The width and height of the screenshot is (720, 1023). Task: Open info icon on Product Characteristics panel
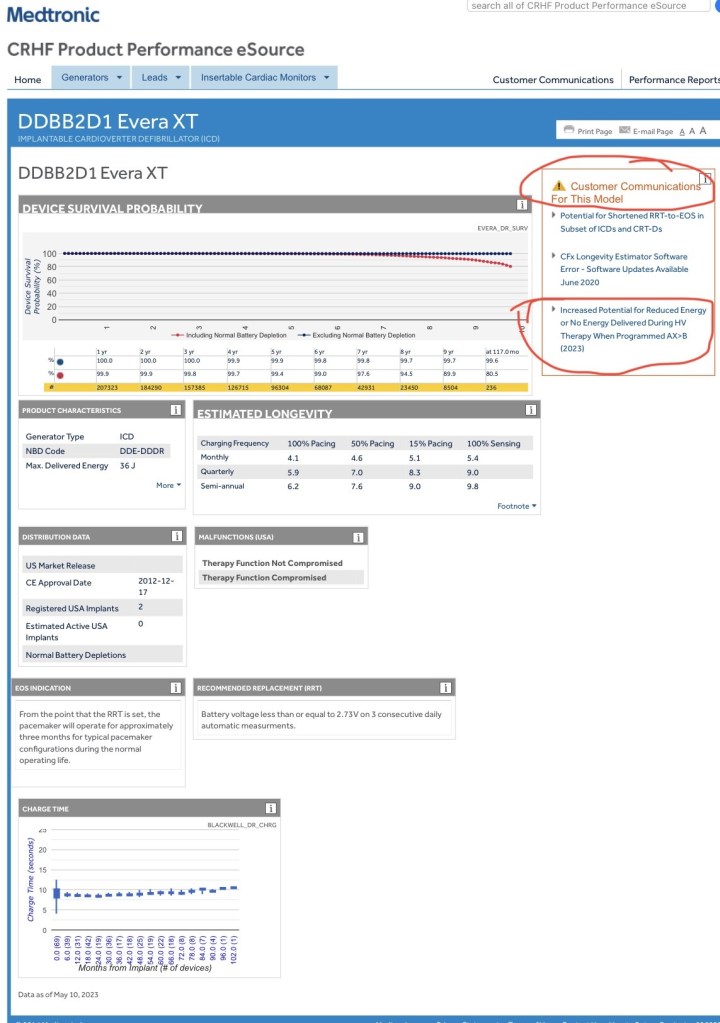point(176,410)
